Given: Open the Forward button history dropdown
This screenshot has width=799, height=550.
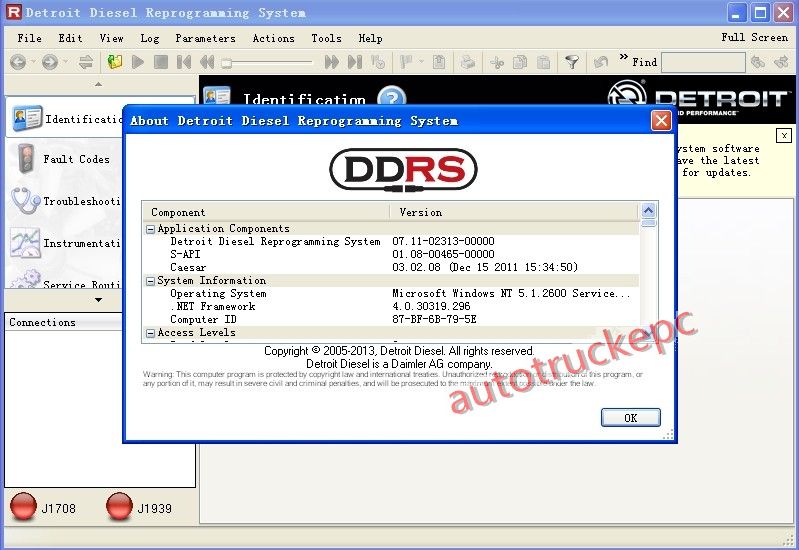Looking at the screenshot, I should pos(65,62).
